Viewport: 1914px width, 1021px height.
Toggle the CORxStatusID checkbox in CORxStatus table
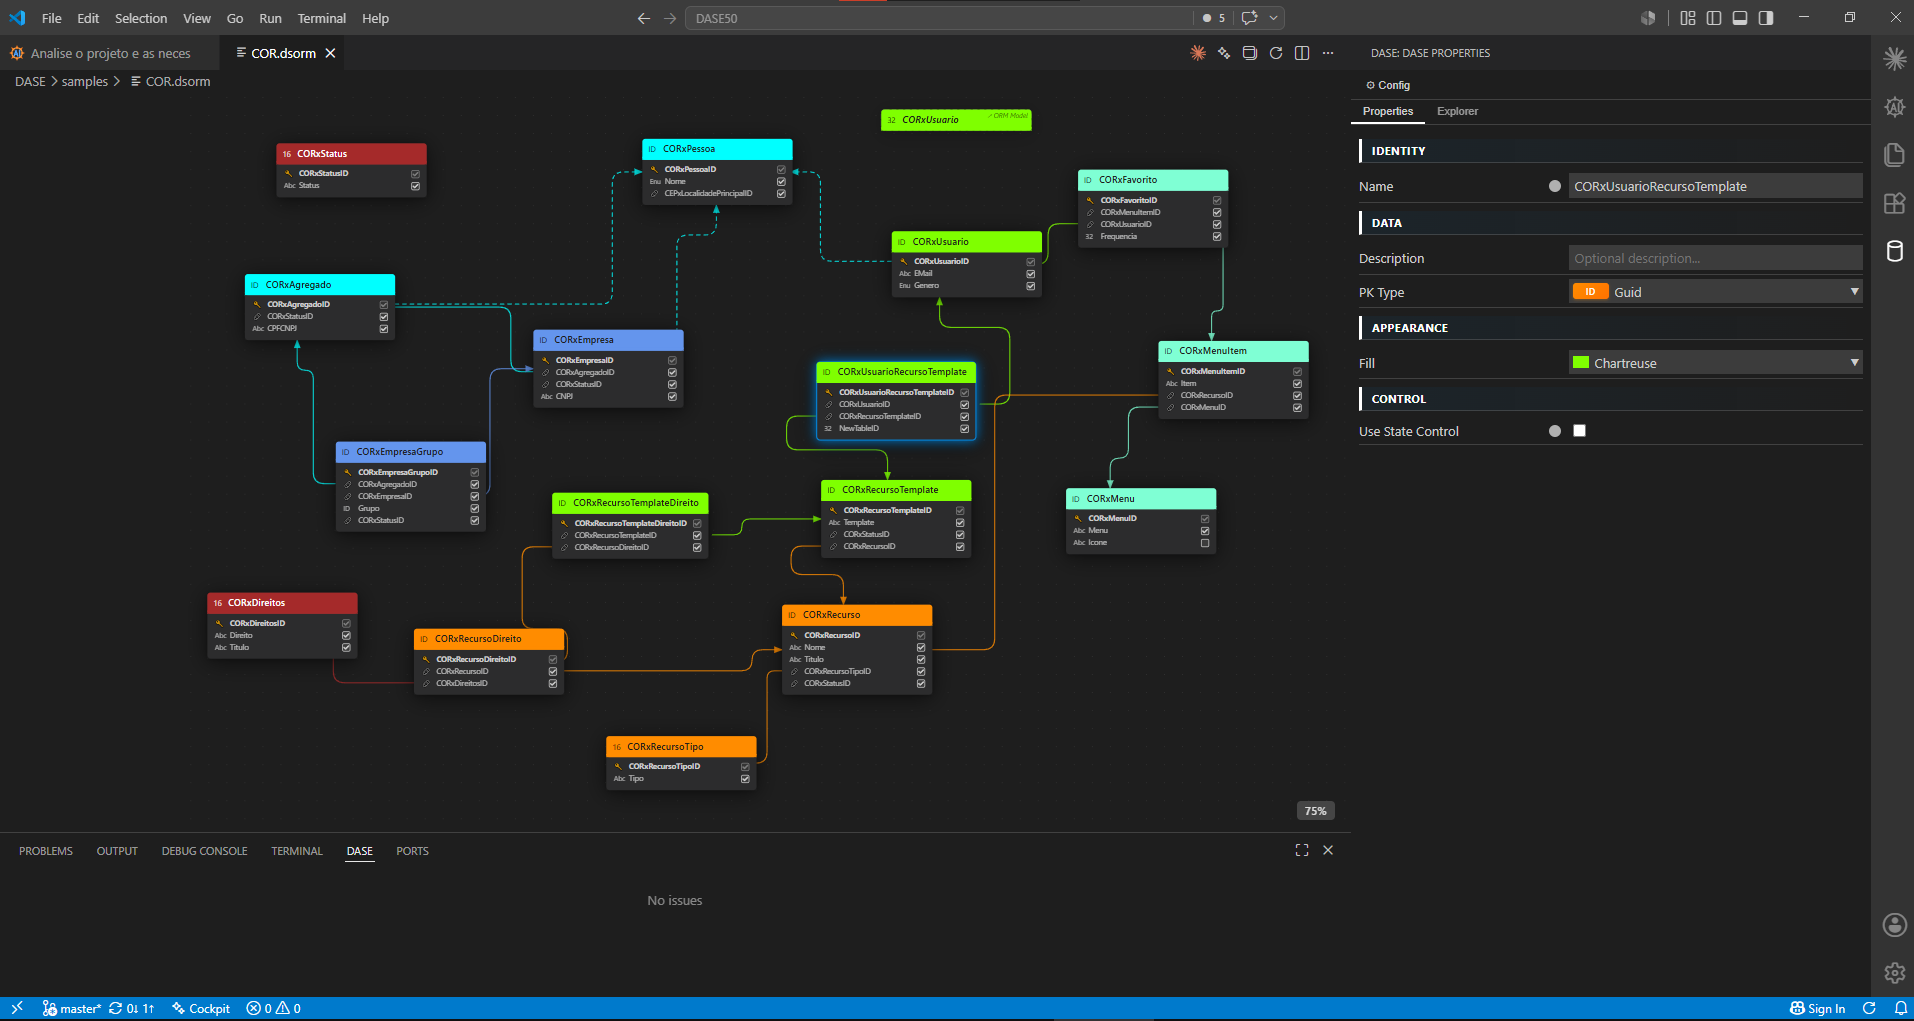pyautogui.click(x=415, y=174)
